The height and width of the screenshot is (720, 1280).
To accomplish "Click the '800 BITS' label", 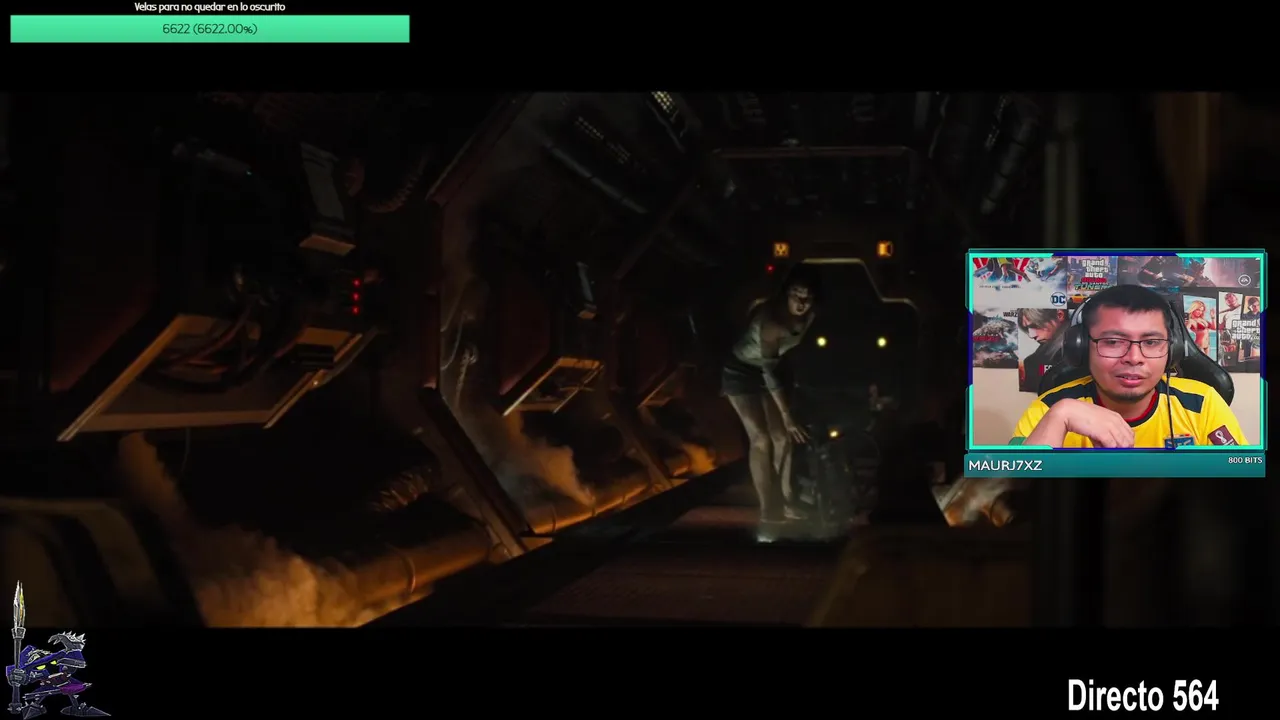I will click(x=1245, y=460).
